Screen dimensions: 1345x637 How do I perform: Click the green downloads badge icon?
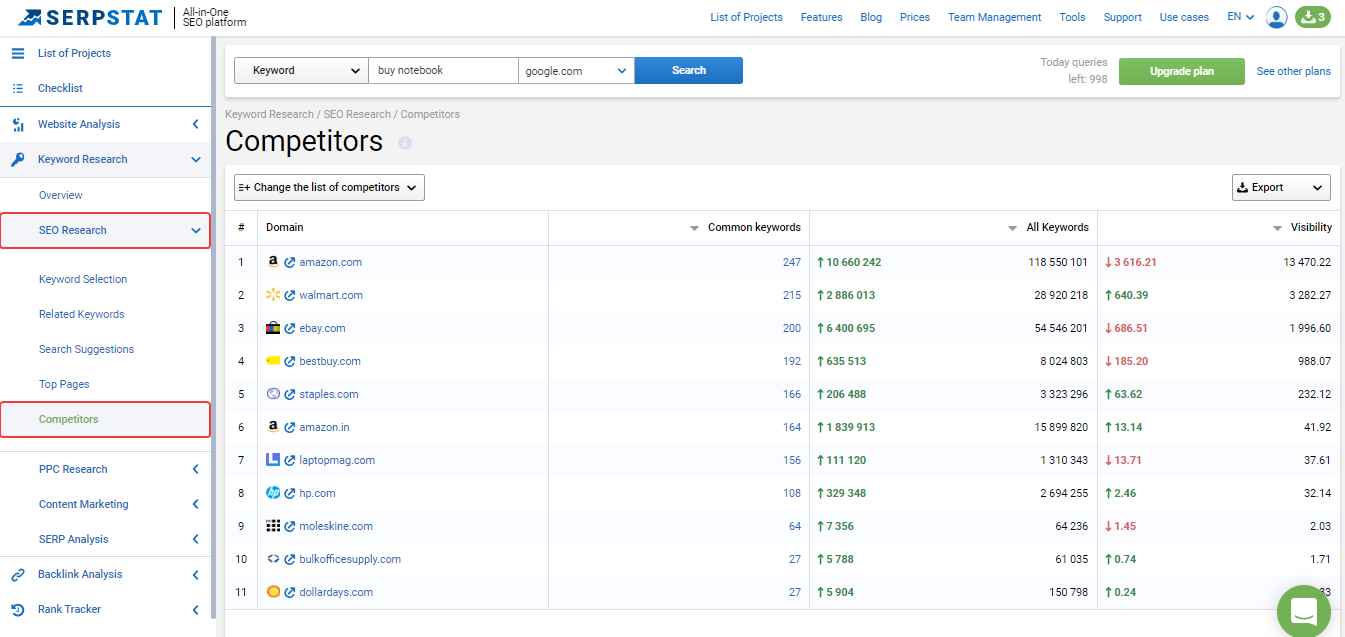[x=1313, y=17]
